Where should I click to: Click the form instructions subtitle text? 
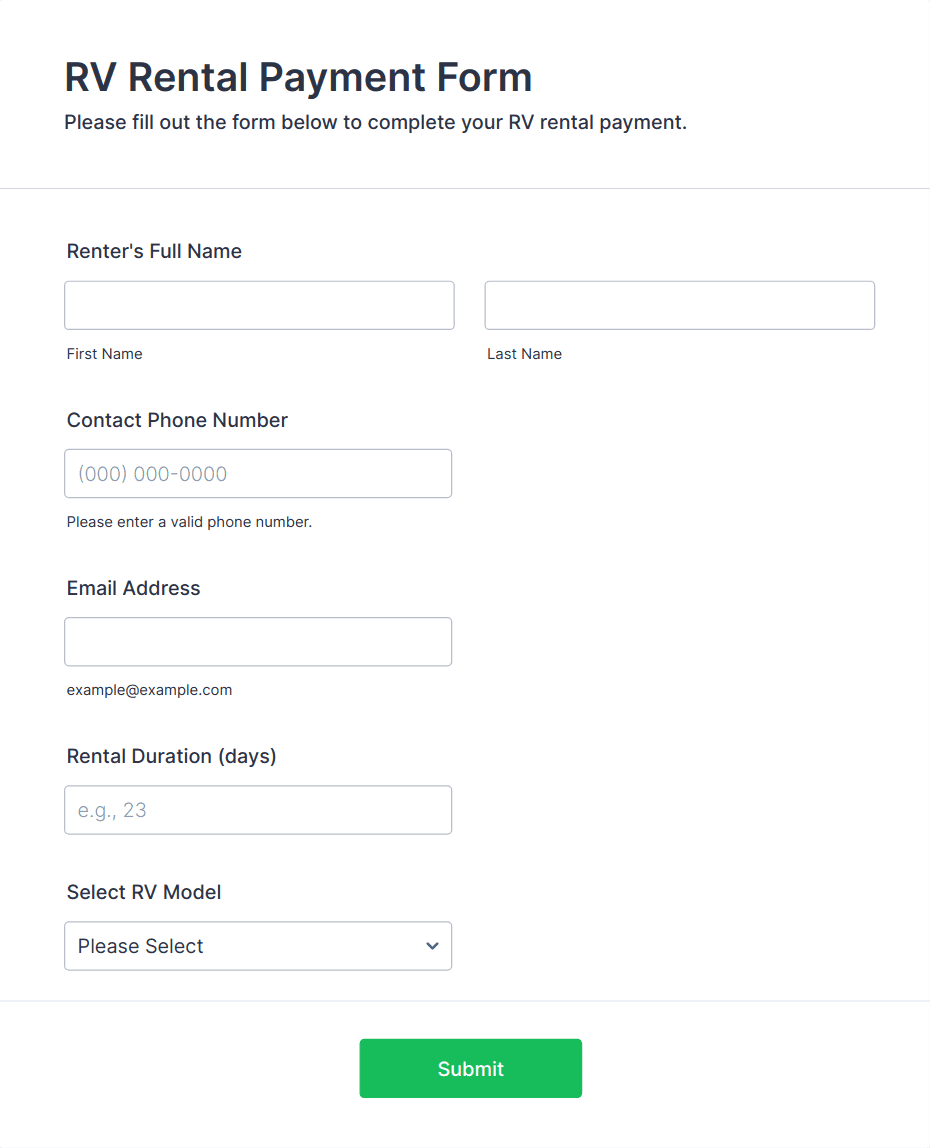(x=375, y=123)
